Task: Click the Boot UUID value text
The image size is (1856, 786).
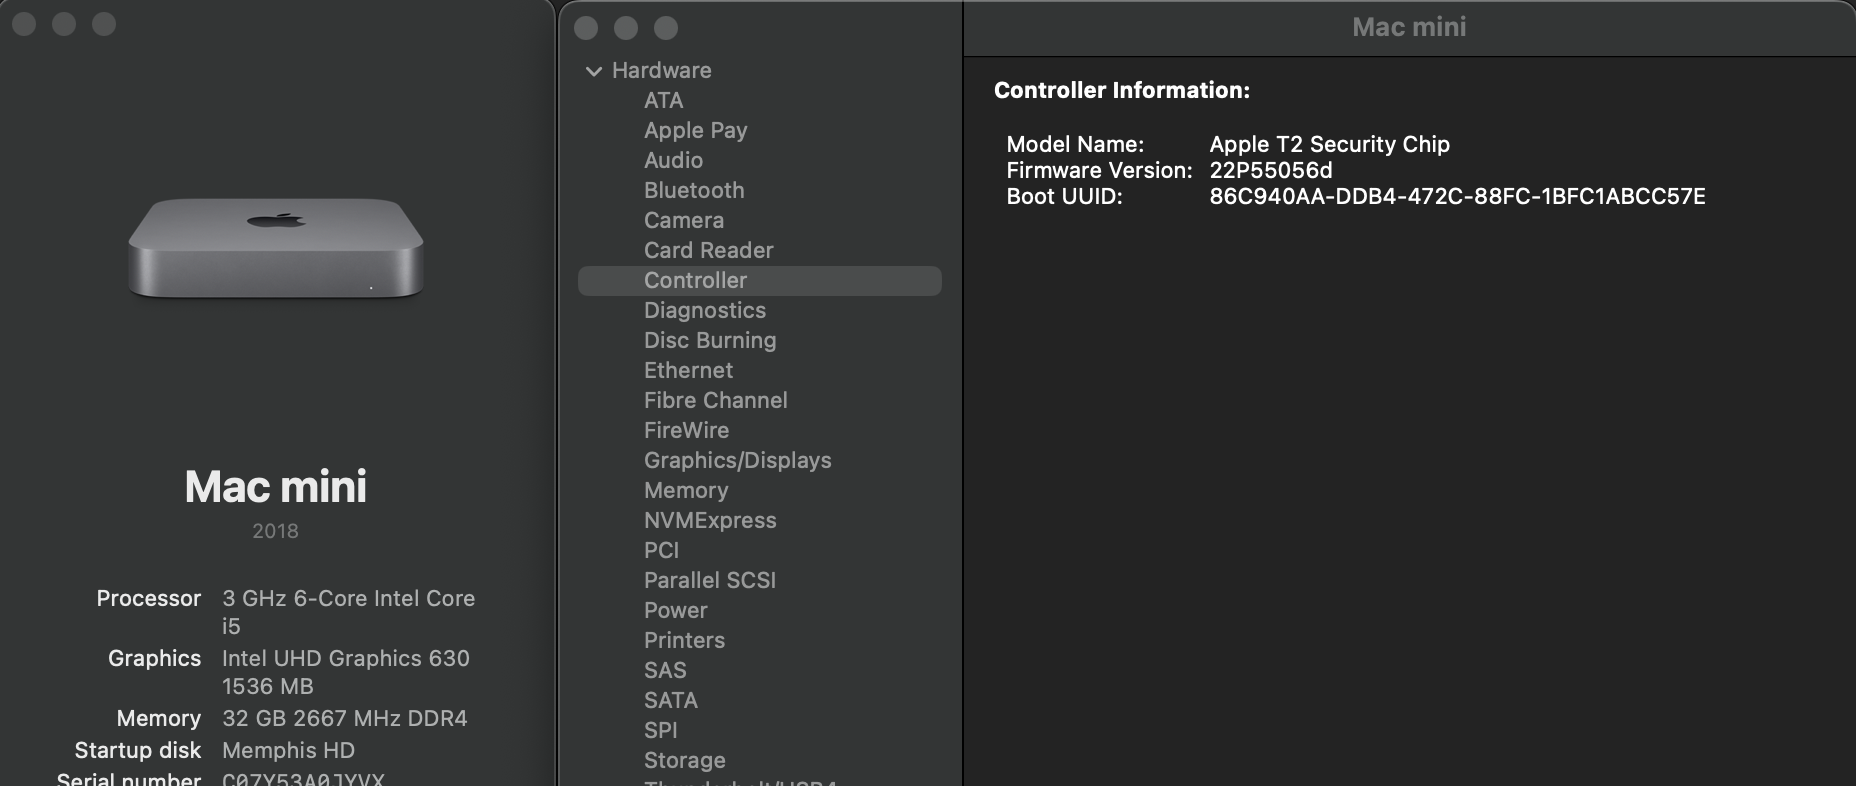Action: point(1457,196)
